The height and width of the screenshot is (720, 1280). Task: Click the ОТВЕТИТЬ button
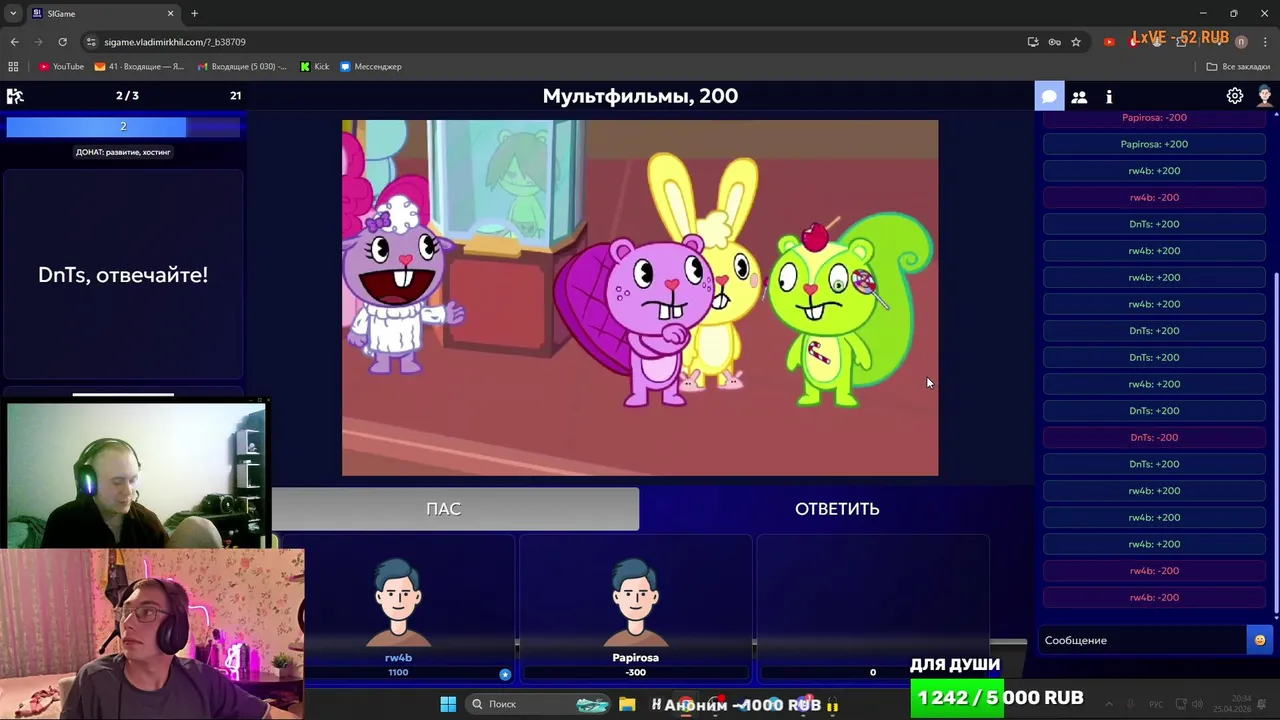(x=837, y=509)
